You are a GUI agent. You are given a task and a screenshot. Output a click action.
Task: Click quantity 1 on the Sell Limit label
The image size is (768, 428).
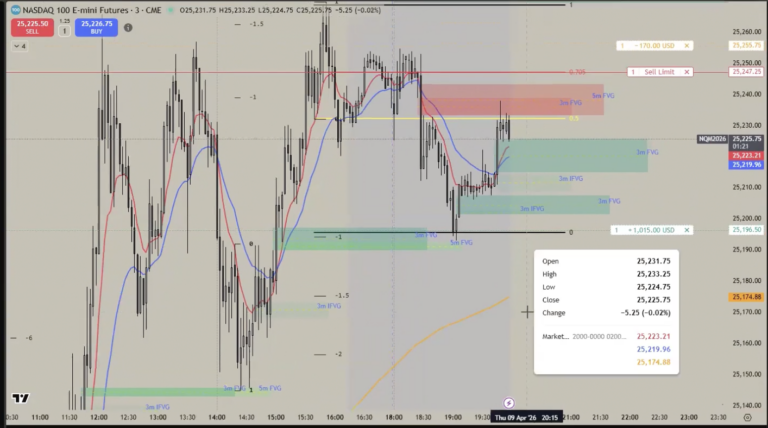(x=633, y=72)
